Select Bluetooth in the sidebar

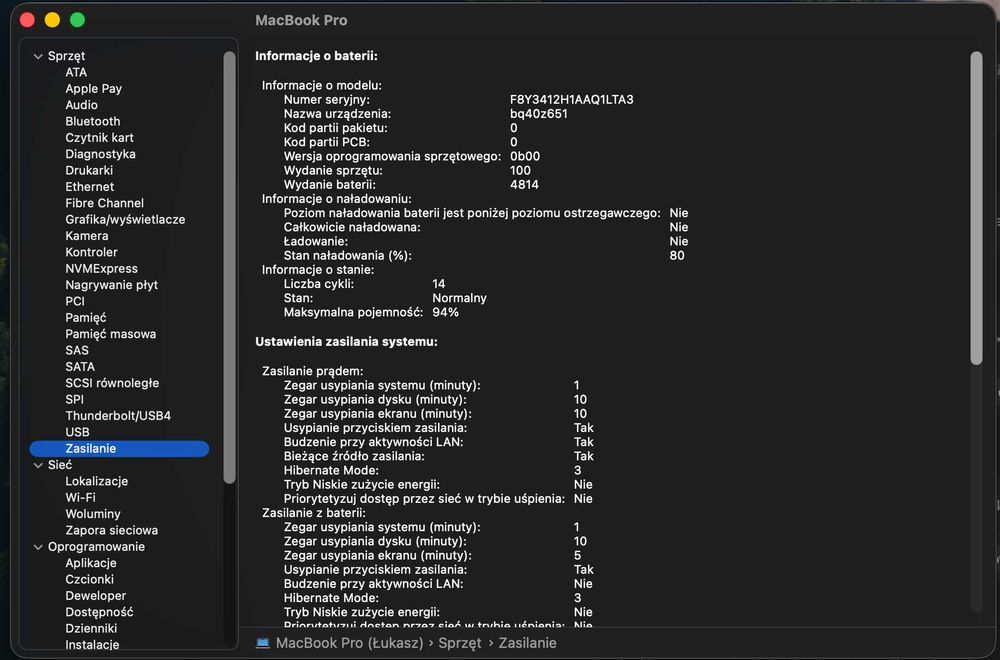pos(92,121)
